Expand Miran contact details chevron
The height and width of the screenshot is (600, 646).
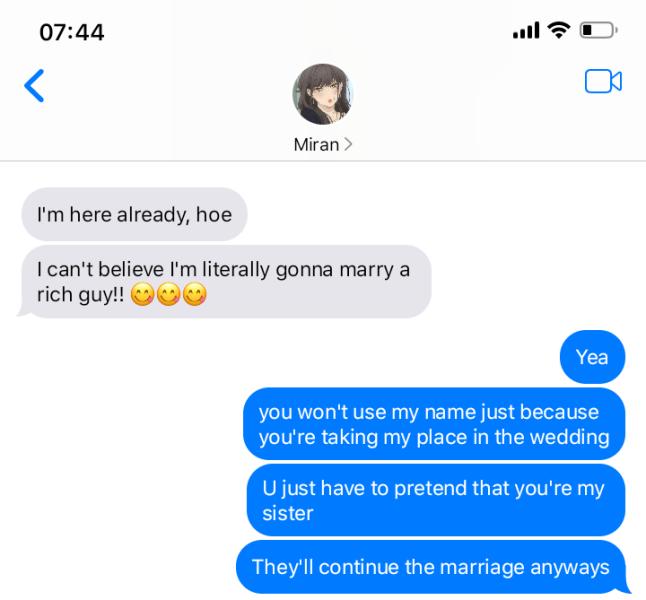point(348,144)
